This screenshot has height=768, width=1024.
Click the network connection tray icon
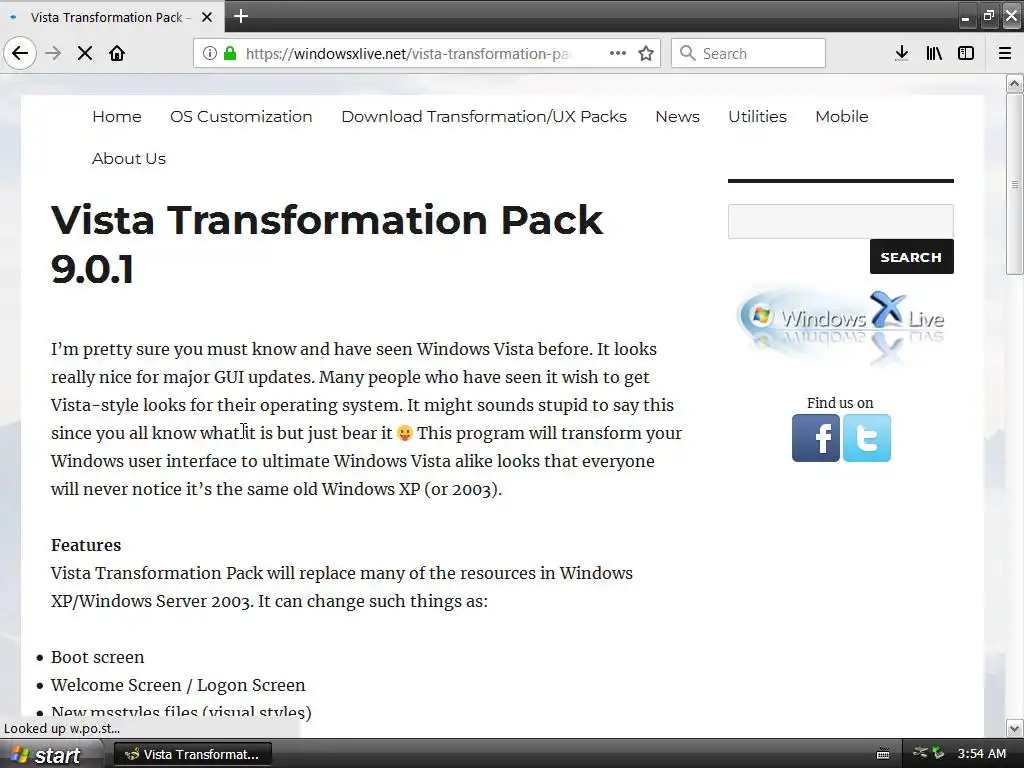920,753
